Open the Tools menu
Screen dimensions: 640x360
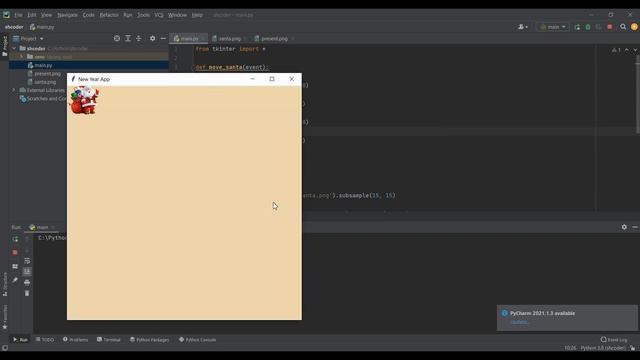[x=143, y=15]
